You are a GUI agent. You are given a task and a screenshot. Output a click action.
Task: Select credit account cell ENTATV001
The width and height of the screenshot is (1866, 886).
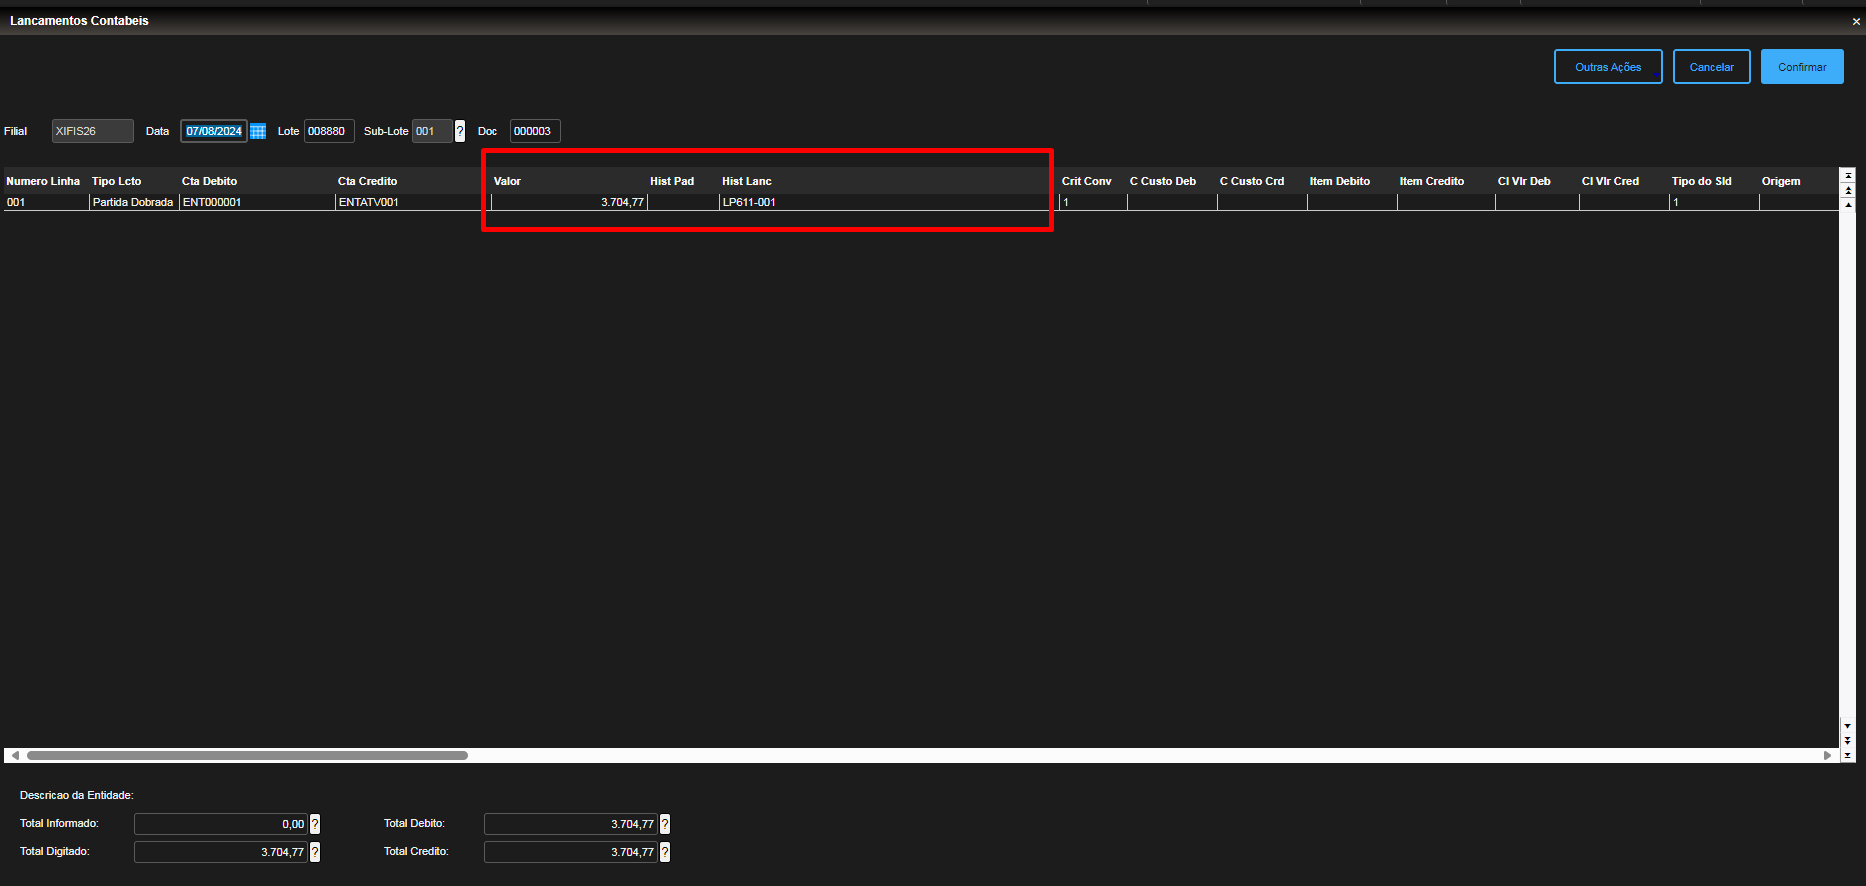click(413, 202)
